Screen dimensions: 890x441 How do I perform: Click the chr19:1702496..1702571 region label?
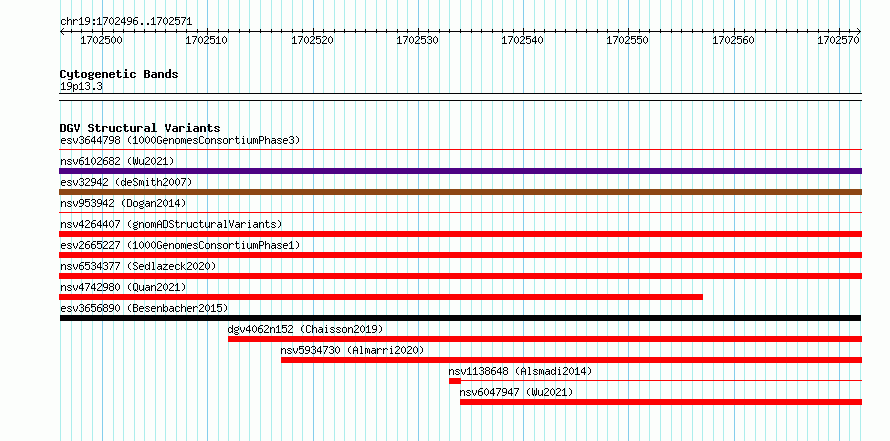click(x=126, y=22)
